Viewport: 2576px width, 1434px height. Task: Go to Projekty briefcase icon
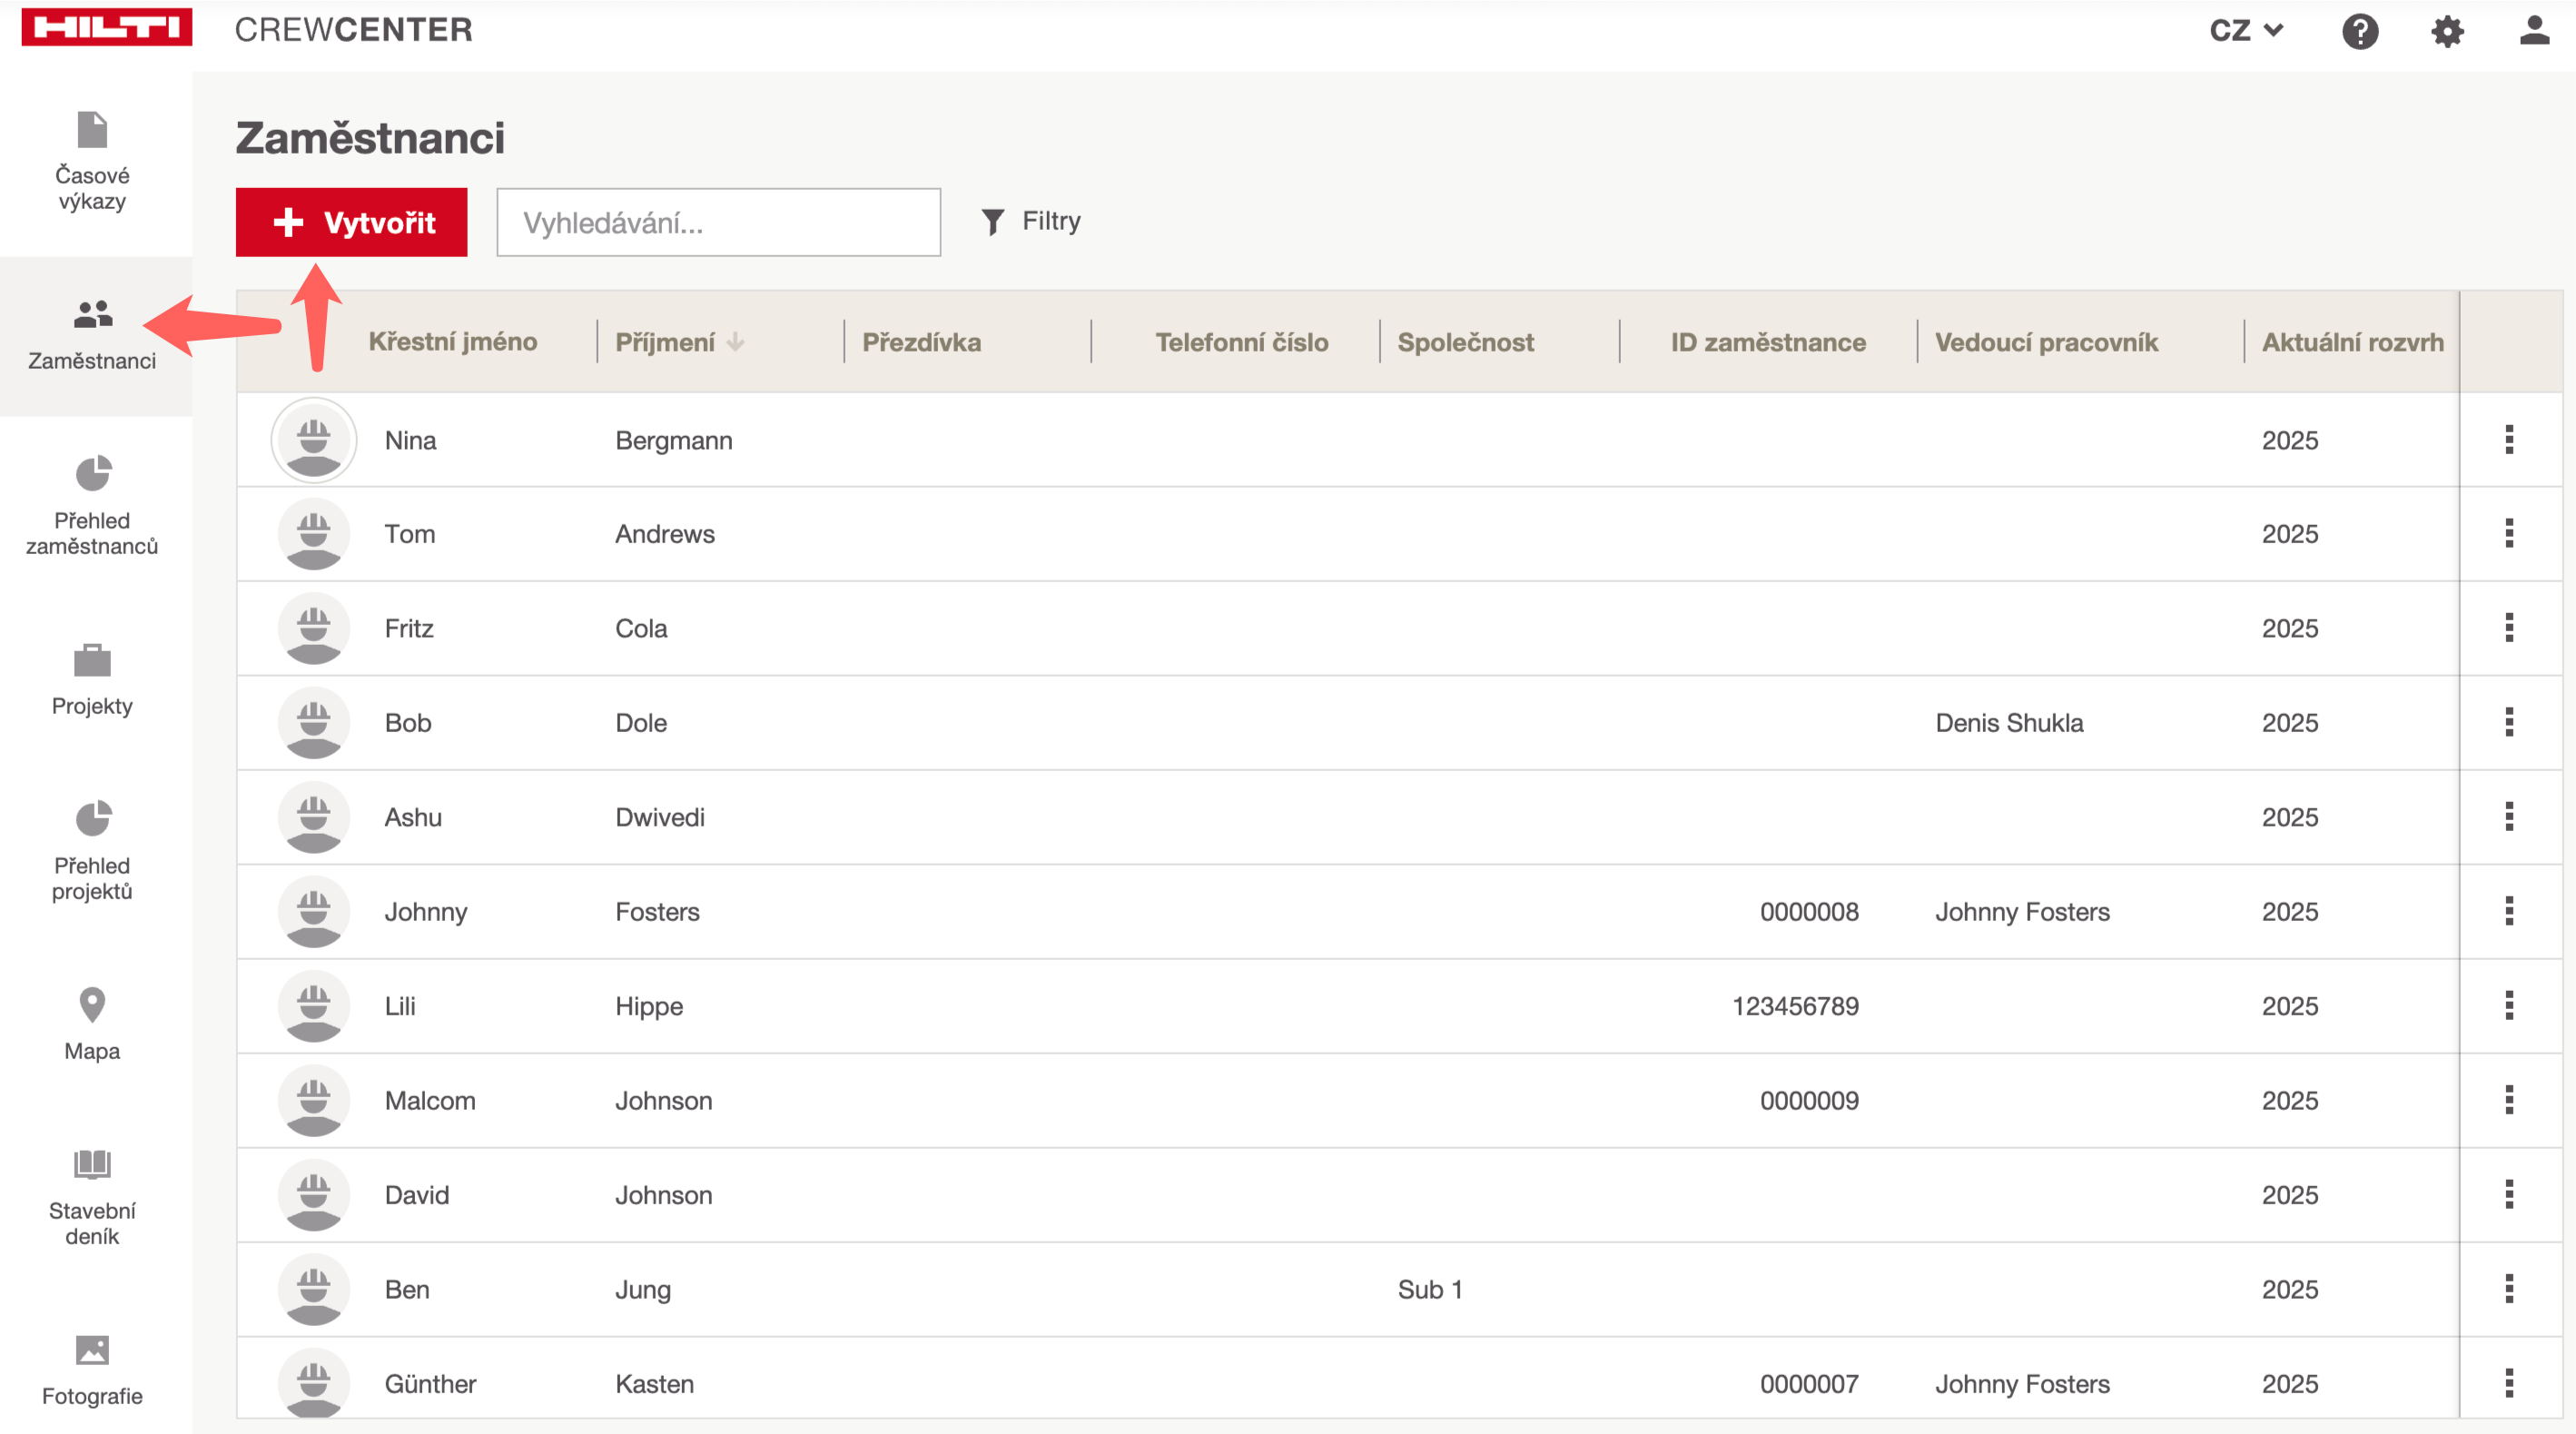coord(92,660)
